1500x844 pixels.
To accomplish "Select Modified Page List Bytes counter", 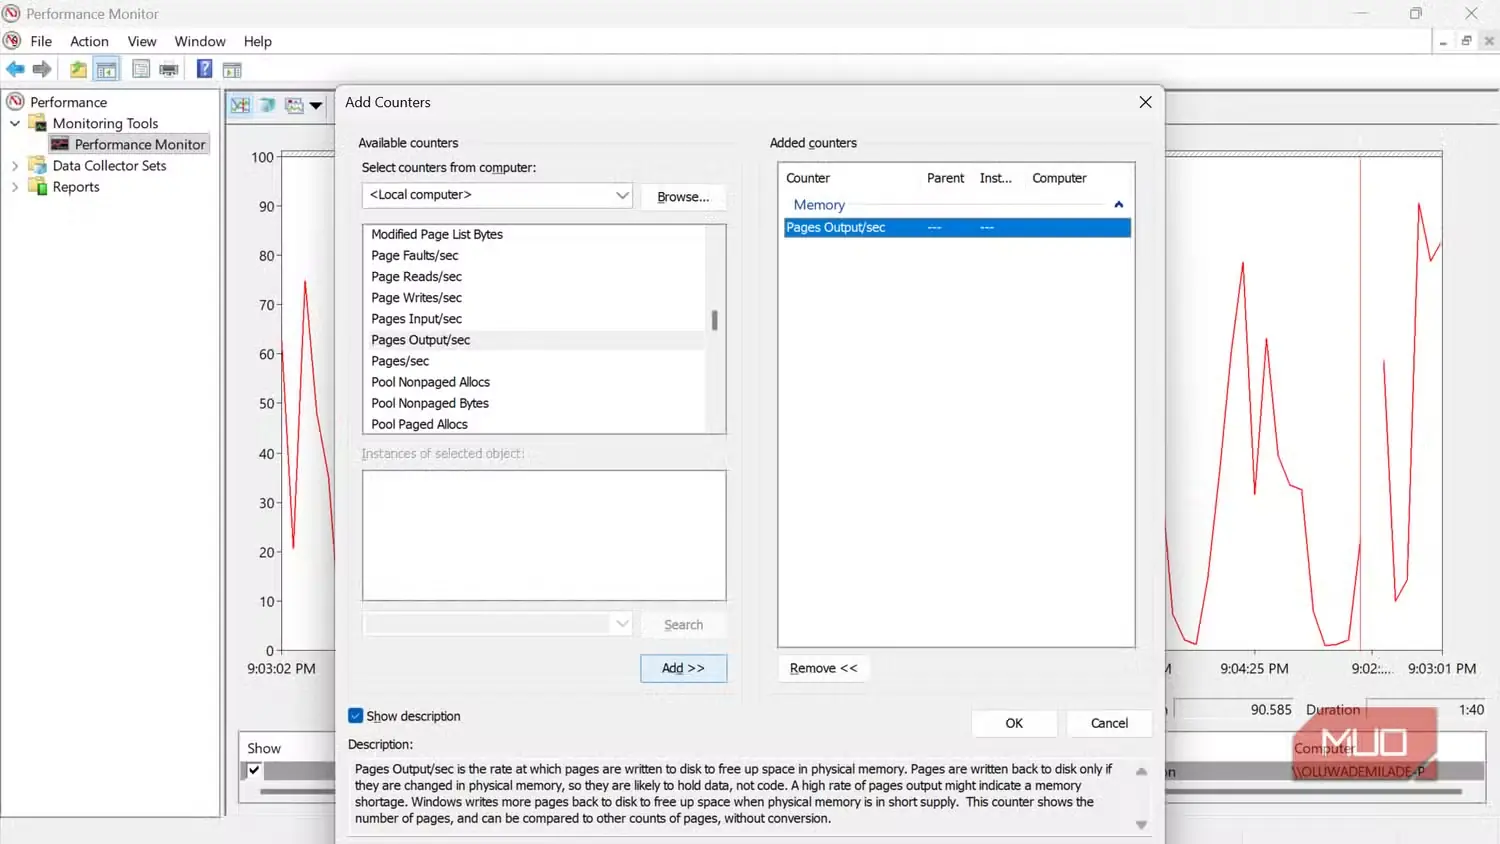I will 533,234.
